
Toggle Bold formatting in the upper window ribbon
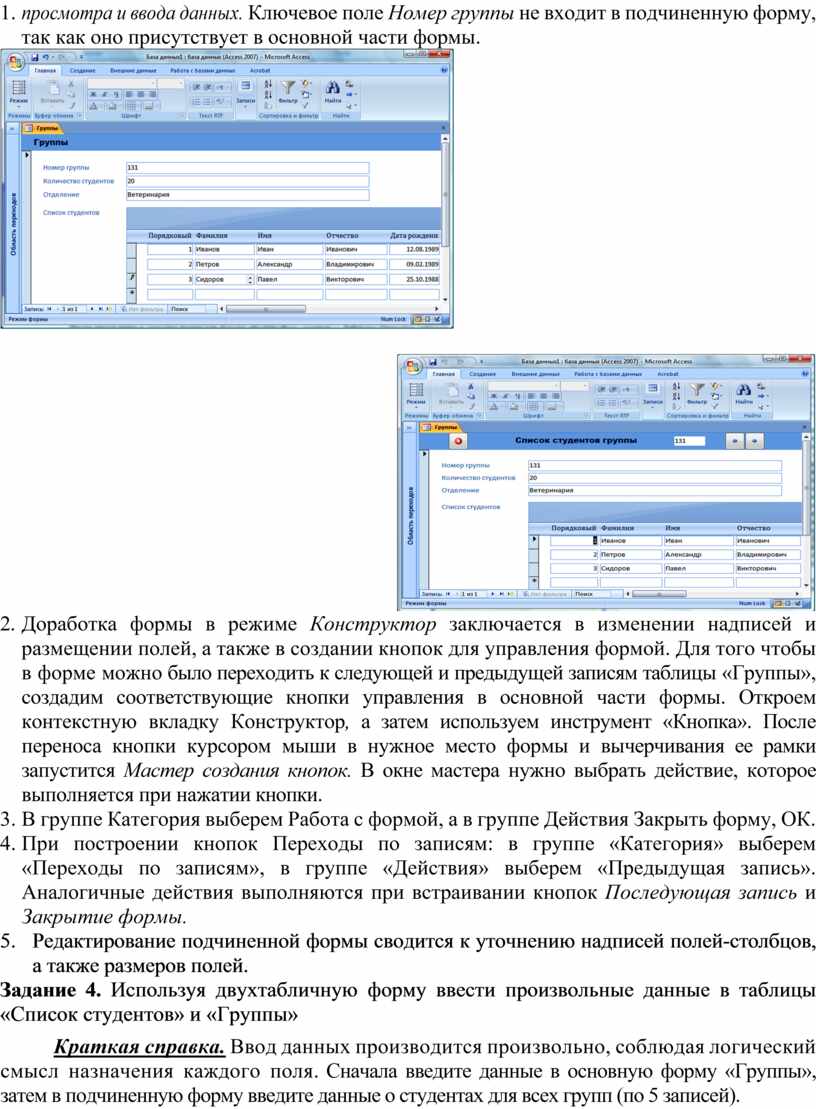[x=93, y=94]
